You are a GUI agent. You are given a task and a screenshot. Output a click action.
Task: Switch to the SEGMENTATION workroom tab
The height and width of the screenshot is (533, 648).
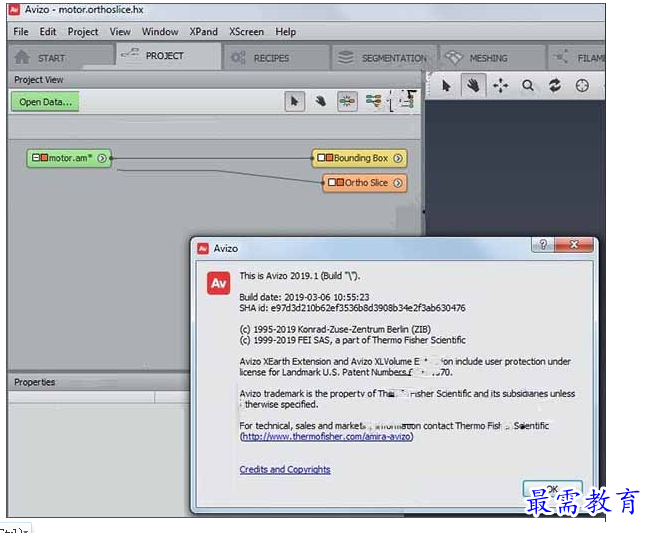coord(384,57)
